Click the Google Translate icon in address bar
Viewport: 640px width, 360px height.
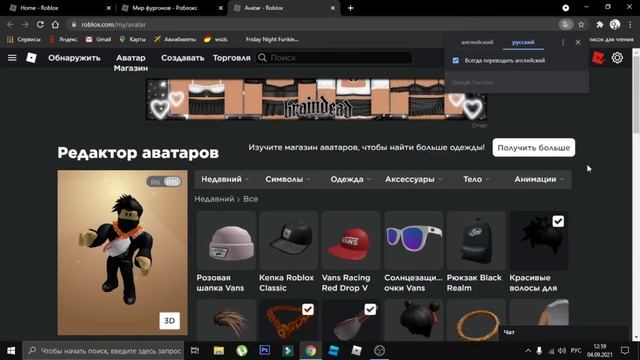pos(565,25)
